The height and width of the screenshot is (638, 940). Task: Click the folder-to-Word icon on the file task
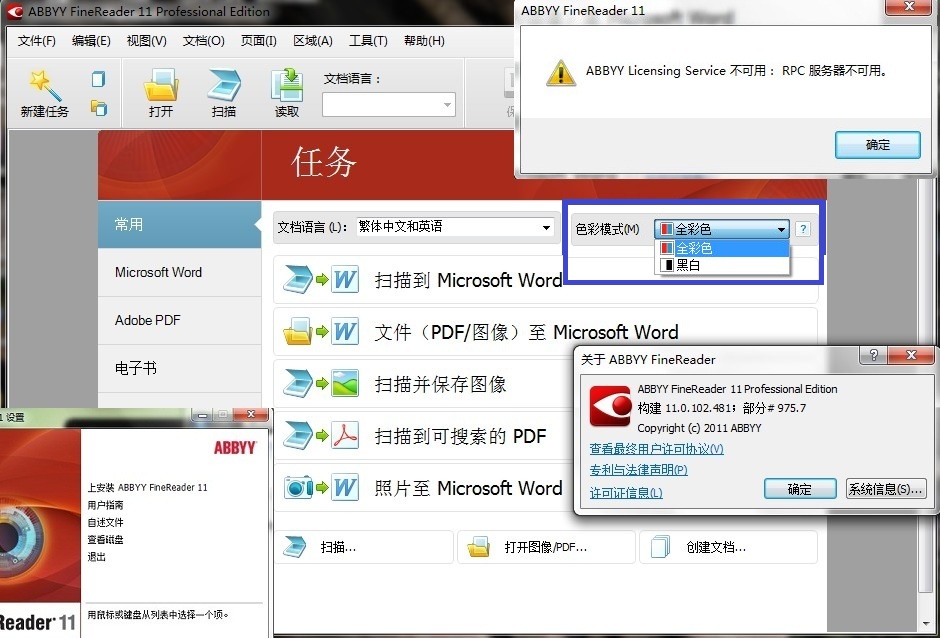pos(320,332)
